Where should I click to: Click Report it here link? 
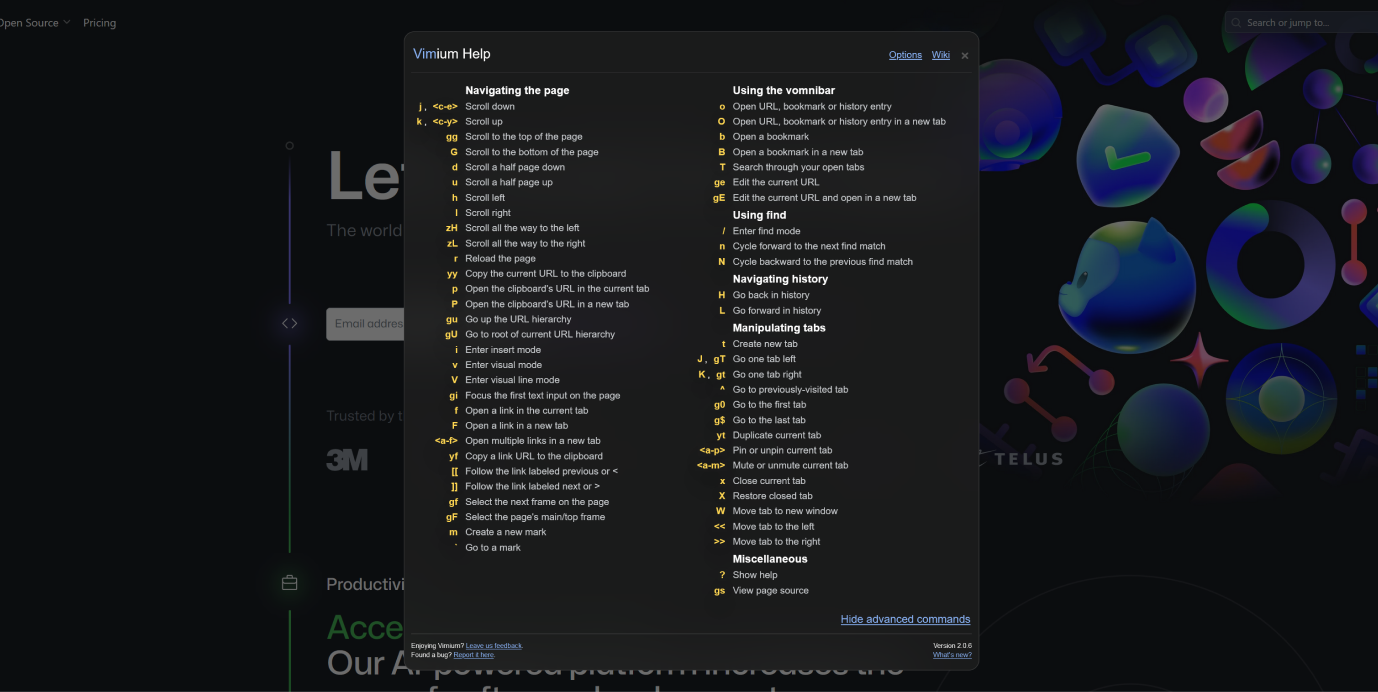click(x=474, y=655)
